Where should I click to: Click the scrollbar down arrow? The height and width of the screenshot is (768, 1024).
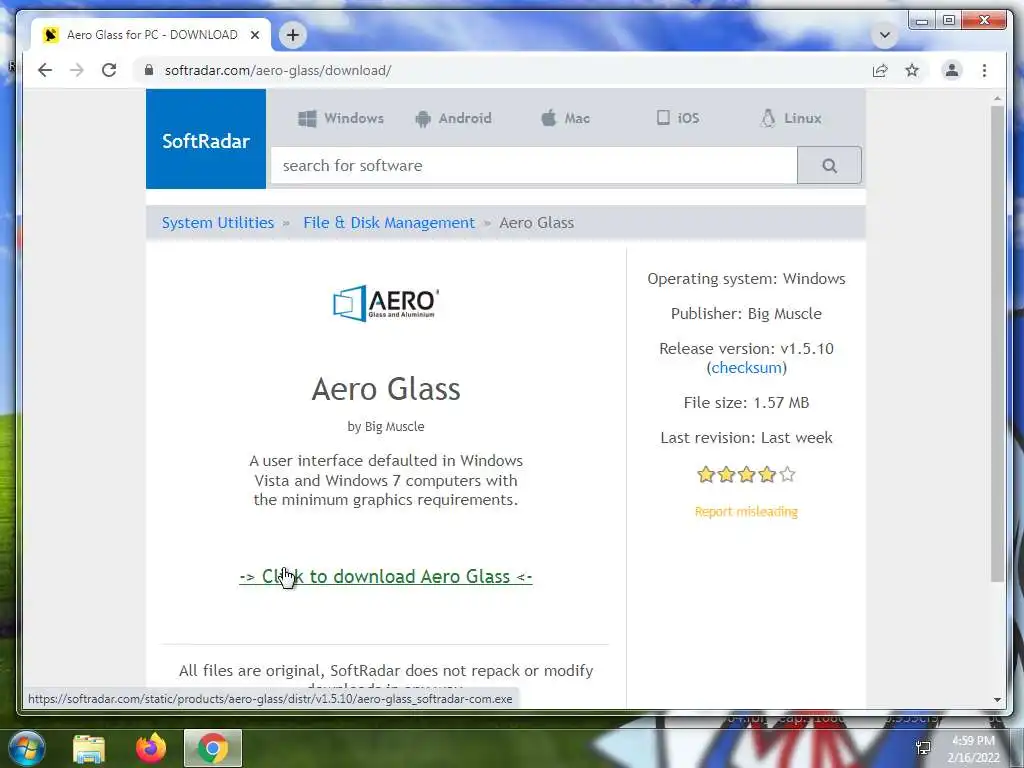pyautogui.click(x=997, y=699)
